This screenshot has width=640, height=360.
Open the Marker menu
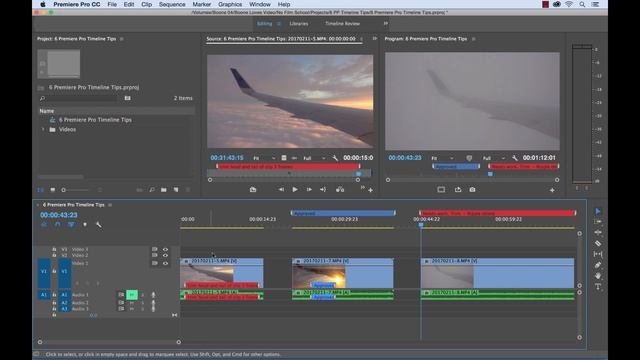[x=202, y=4]
